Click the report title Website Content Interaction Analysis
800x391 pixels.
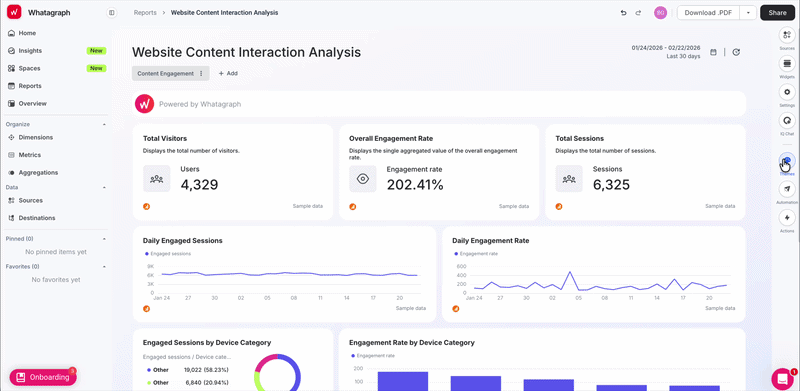[x=246, y=52]
